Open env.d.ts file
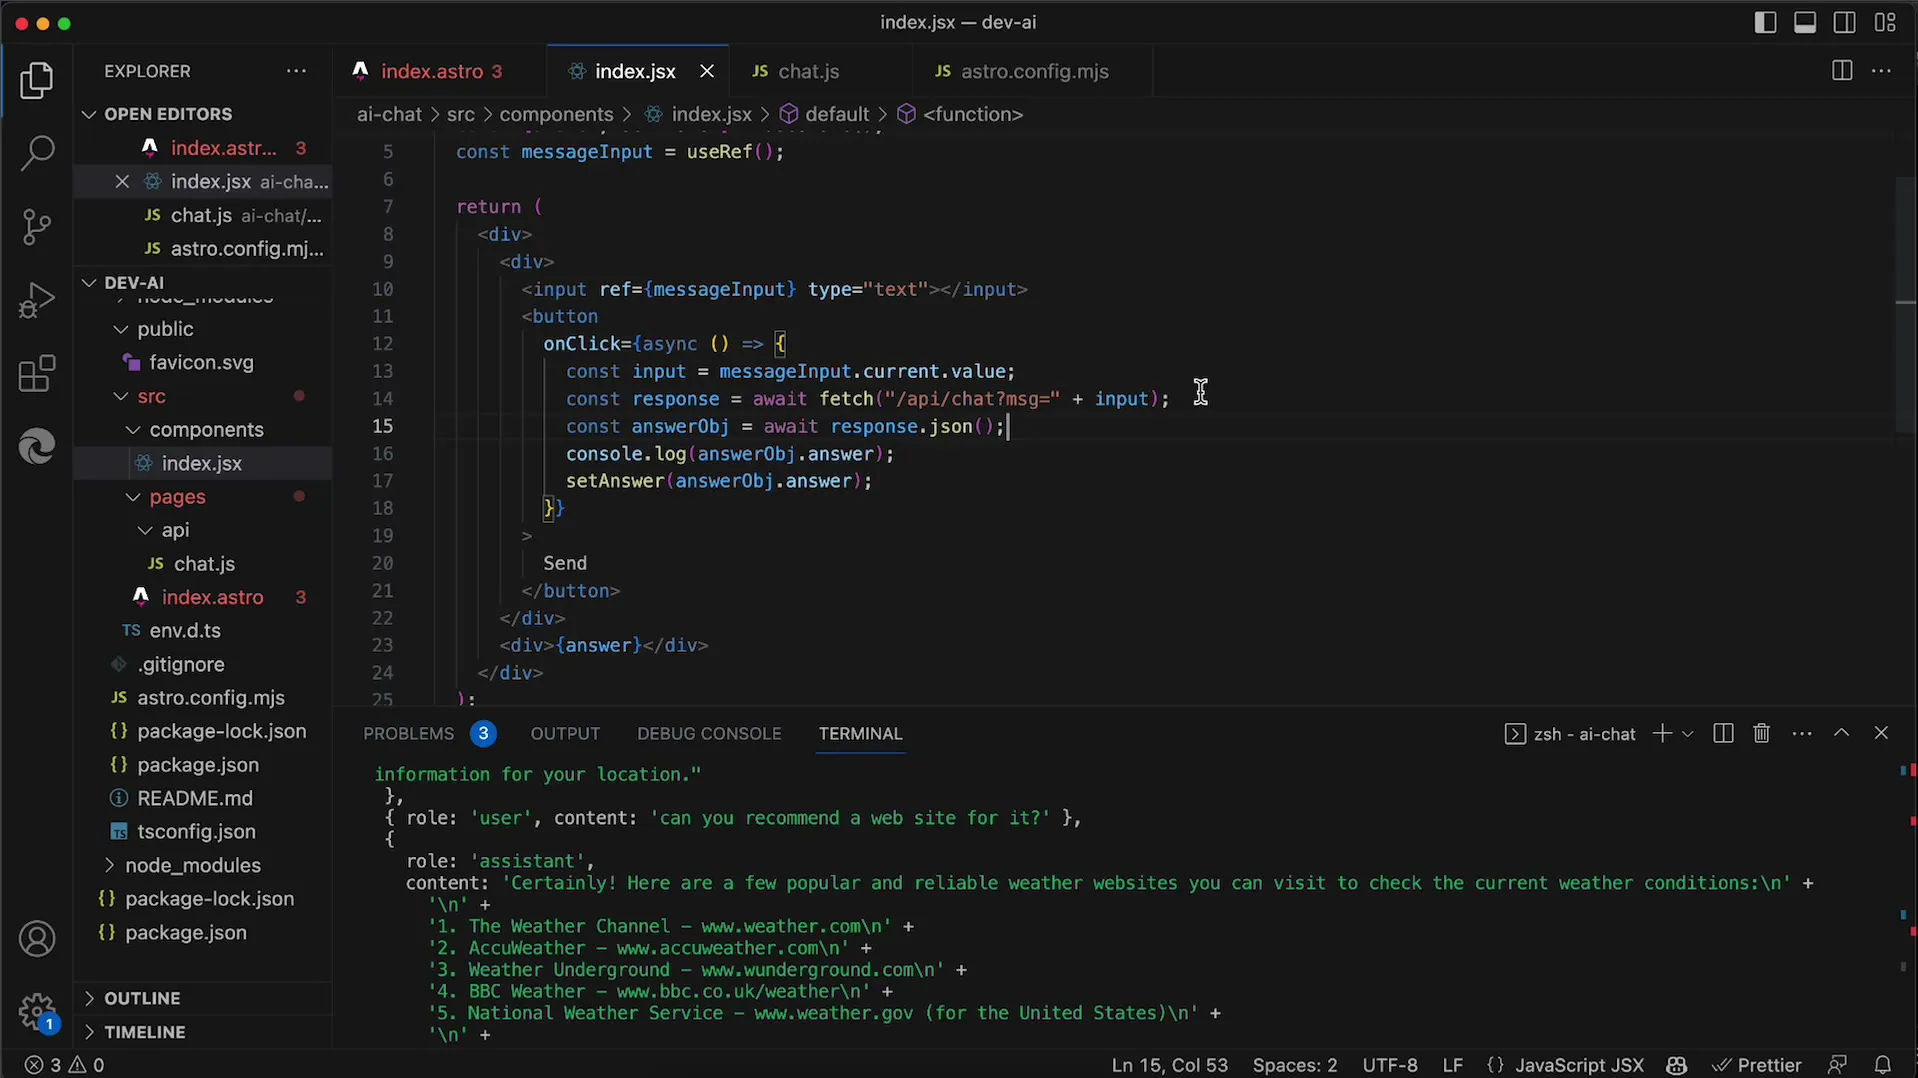The height and width of the screenshot is (1078, 1918). [x=185, y=631]
